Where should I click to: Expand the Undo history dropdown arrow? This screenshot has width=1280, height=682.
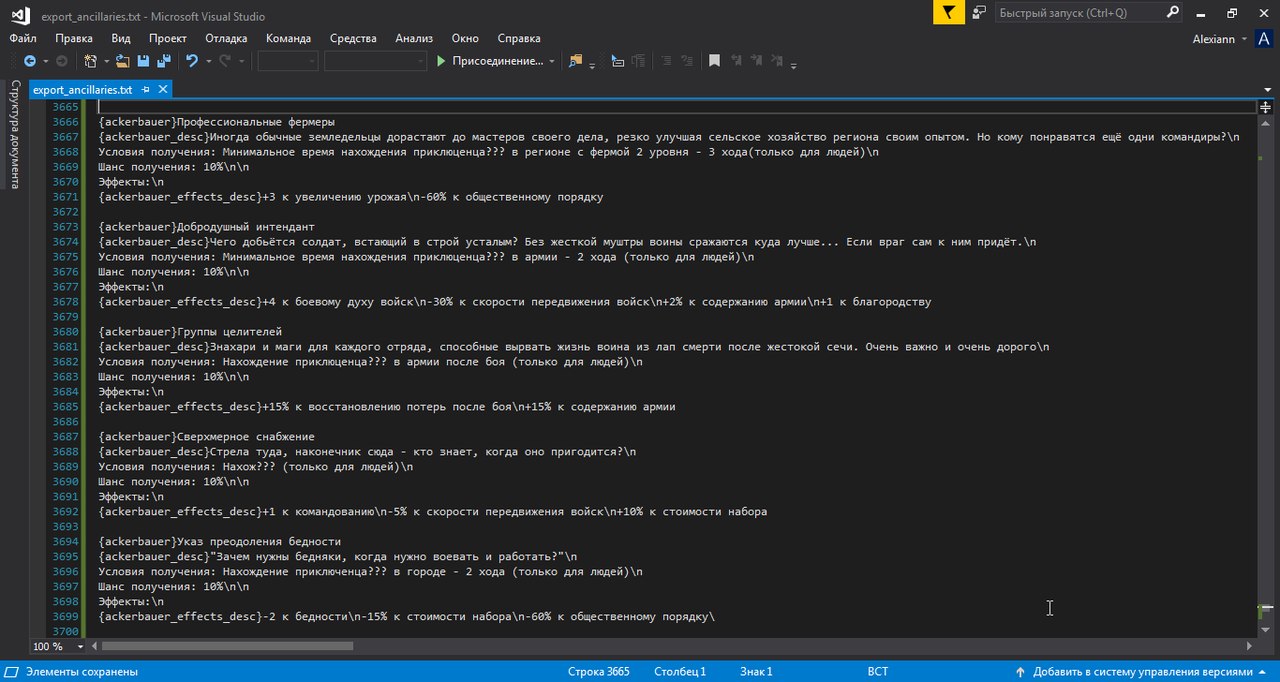(x=208, y=61)
